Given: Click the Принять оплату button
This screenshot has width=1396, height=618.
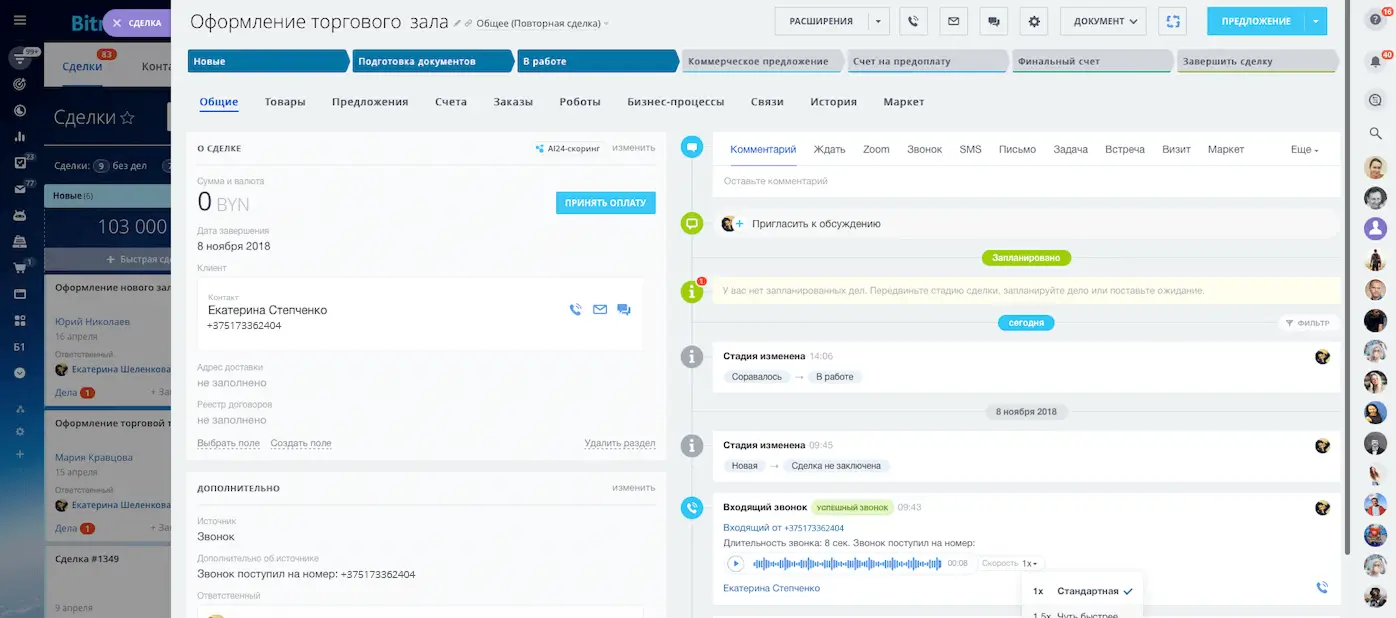Looking at the screenshot, I should coord(605,203).
